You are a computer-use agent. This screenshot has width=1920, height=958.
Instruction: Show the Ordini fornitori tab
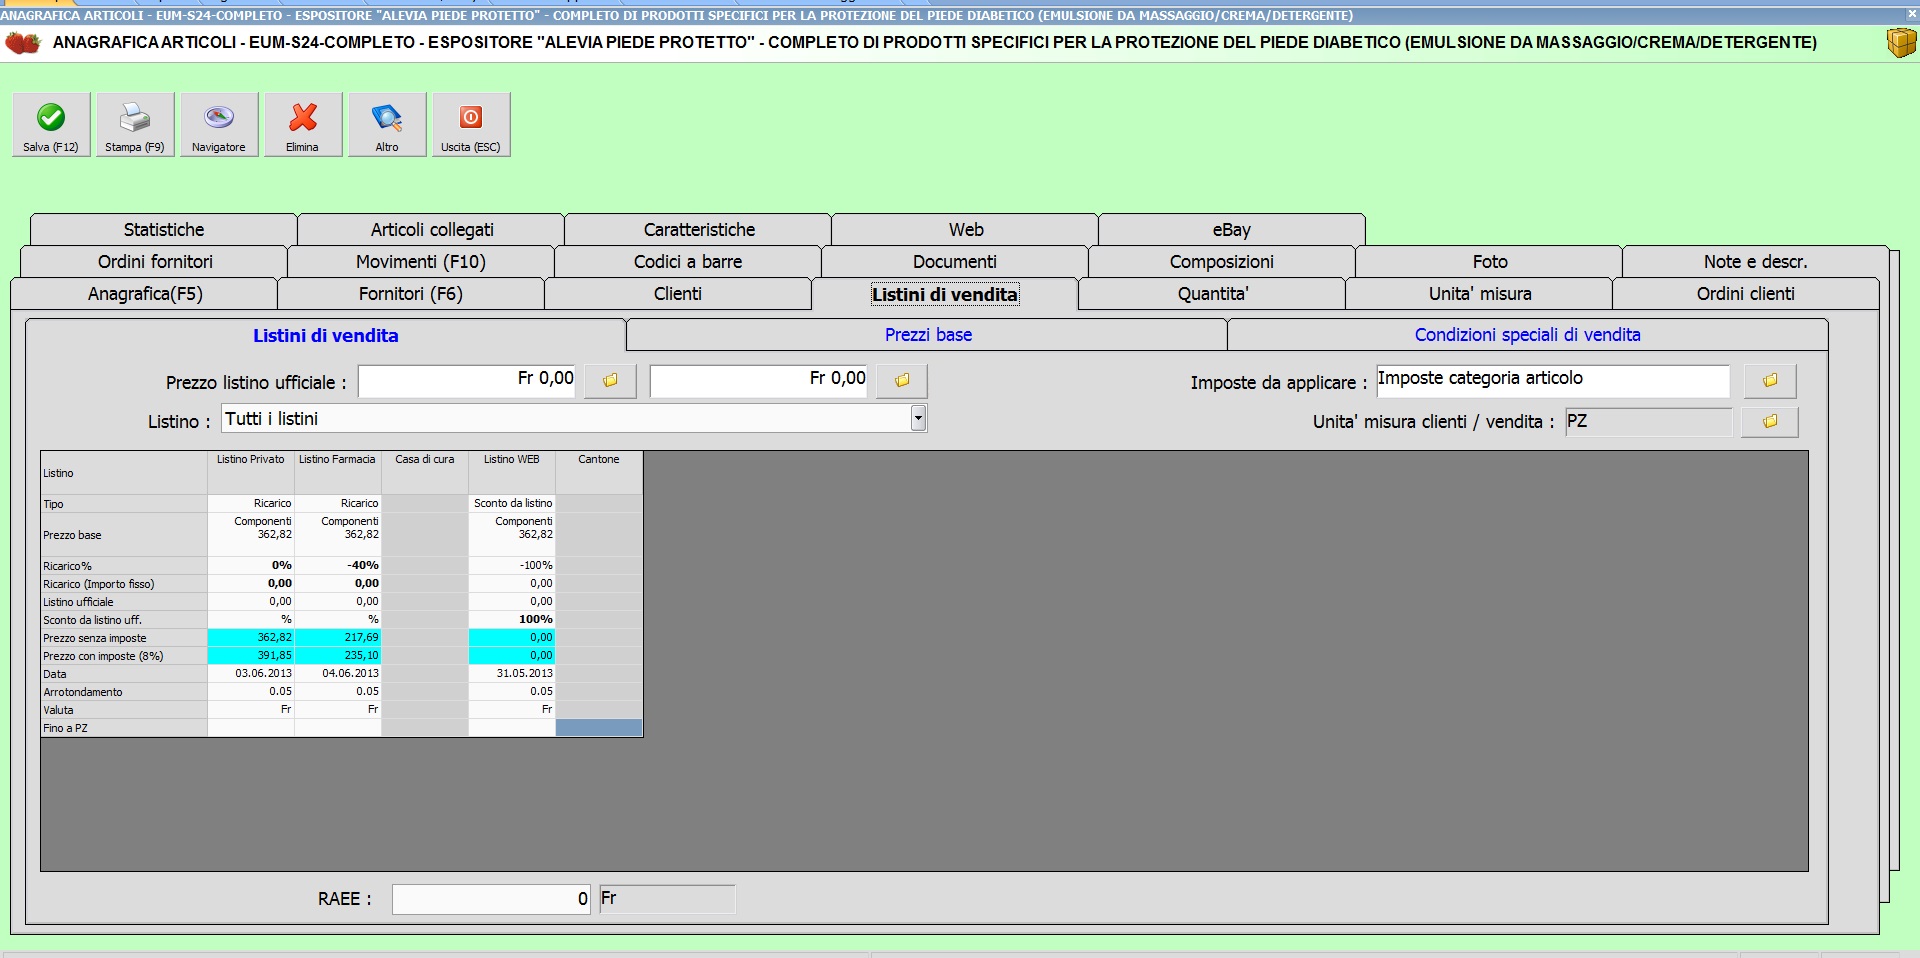point(155,262)
